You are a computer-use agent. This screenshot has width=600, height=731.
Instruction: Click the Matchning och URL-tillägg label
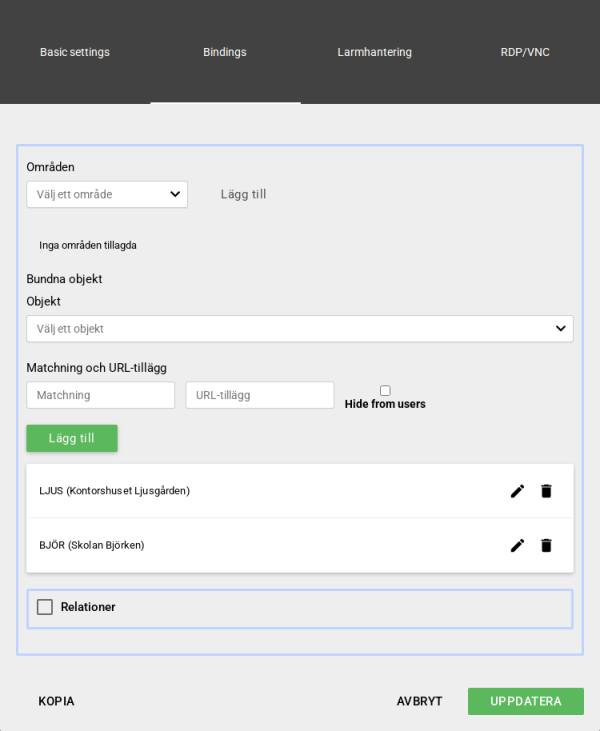(97, 368)
